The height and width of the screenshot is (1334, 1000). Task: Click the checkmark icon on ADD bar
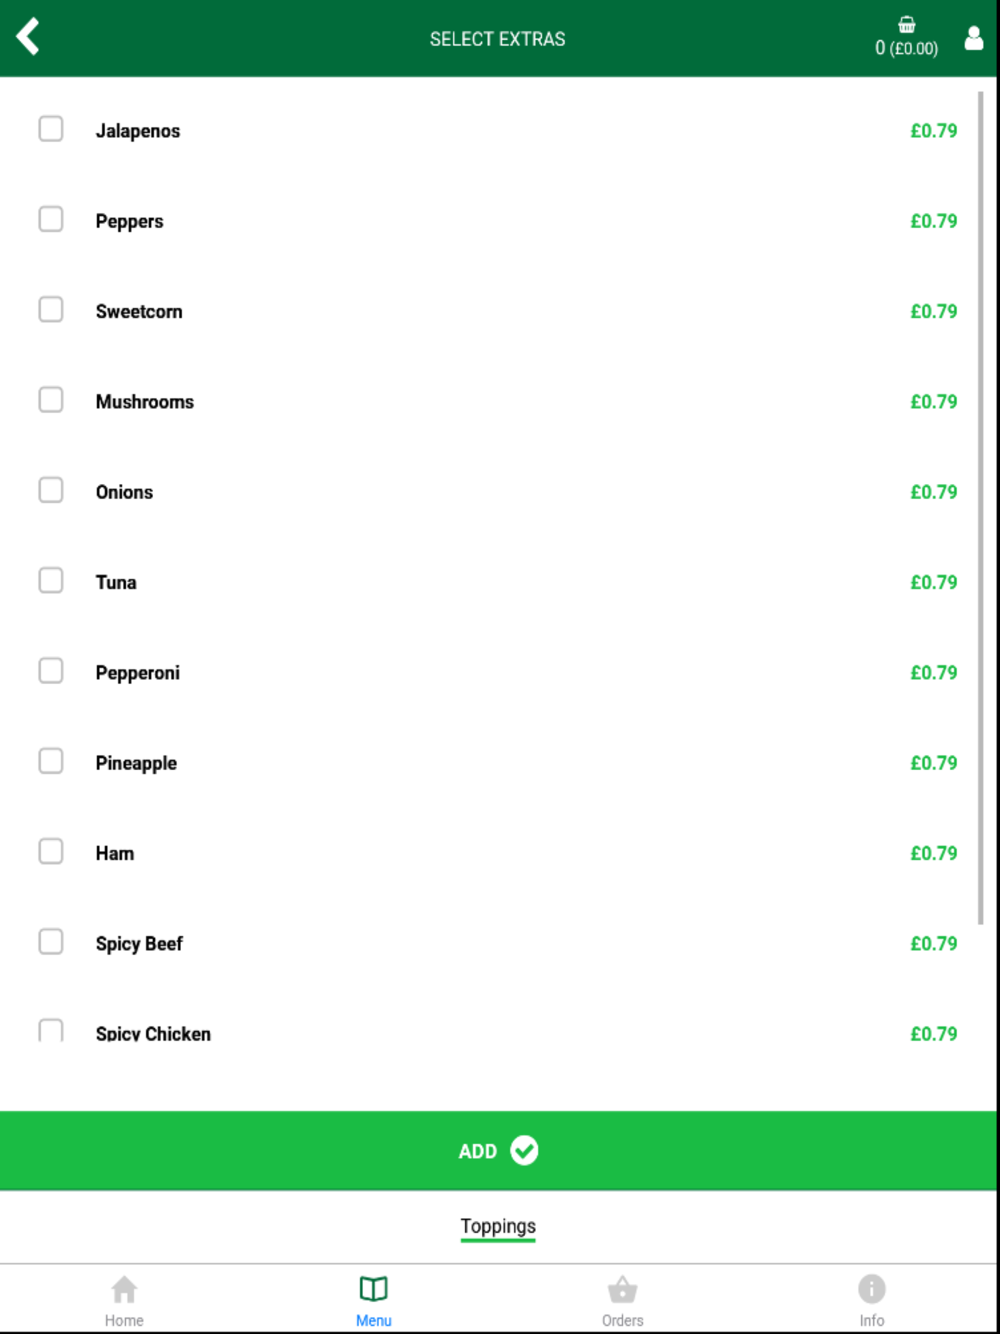tap(524, 1151)
